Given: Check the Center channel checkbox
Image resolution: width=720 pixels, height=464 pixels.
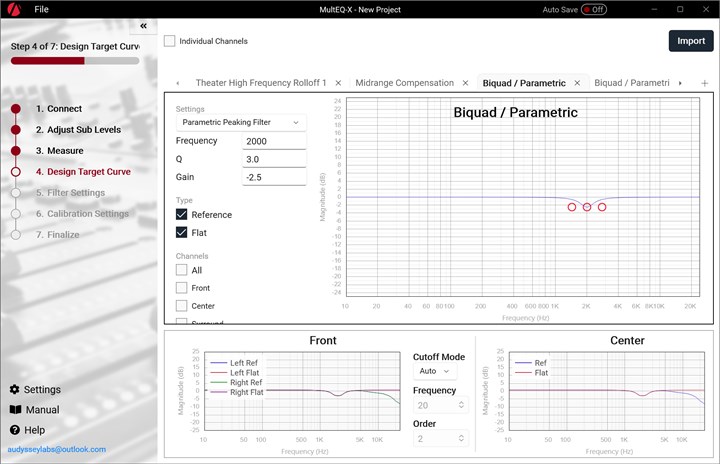Looking at the screenshot, I should pyautogui.click(x=181, y=306).
